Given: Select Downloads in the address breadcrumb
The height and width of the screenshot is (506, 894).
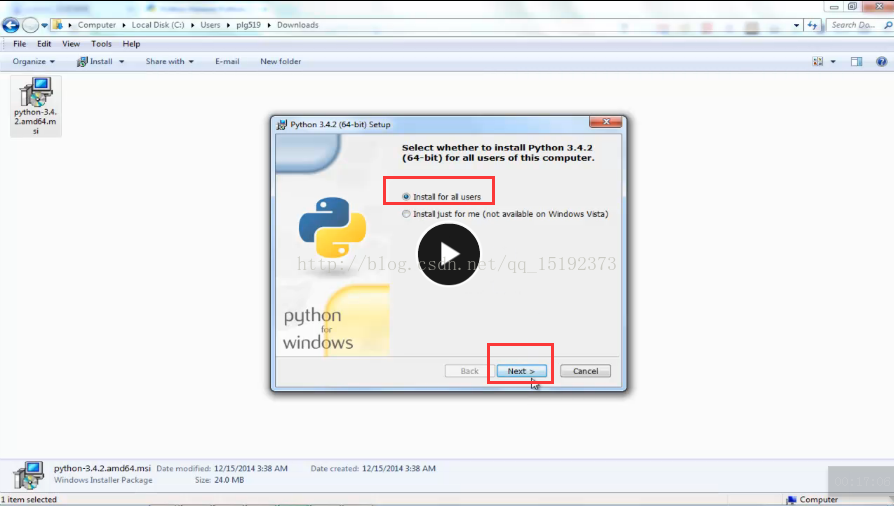Looking at the screenshot, I should pyautogui.click(x=298, y=25).
